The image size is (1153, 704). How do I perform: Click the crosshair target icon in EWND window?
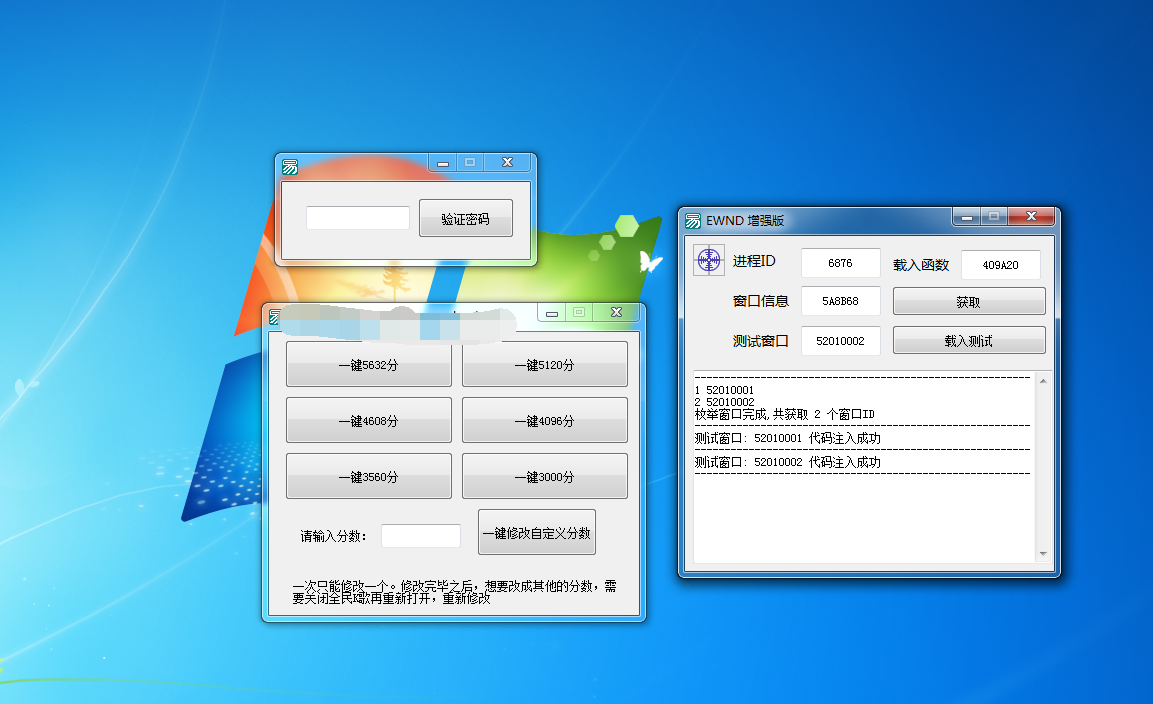pos(709,260)
